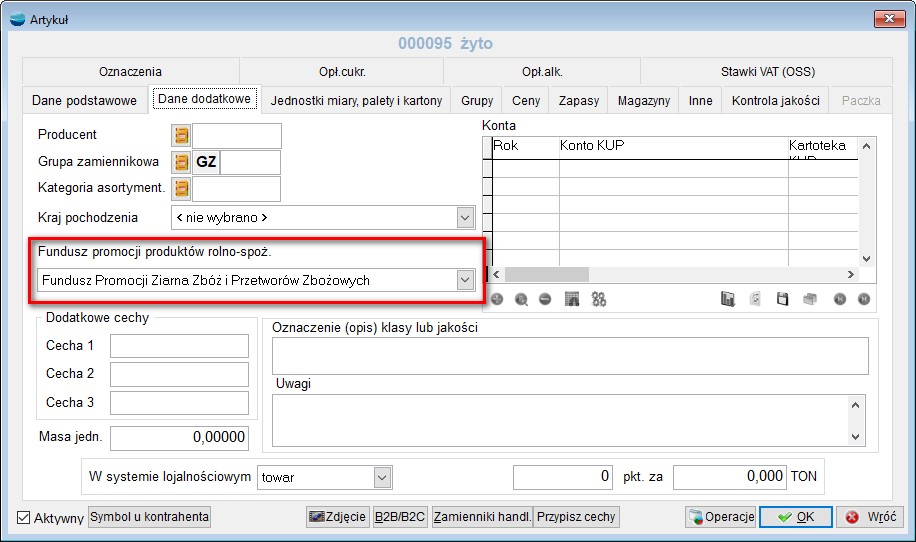
Task: Click Konta vertical scrollbar up arrow
Action: (866, 146)
